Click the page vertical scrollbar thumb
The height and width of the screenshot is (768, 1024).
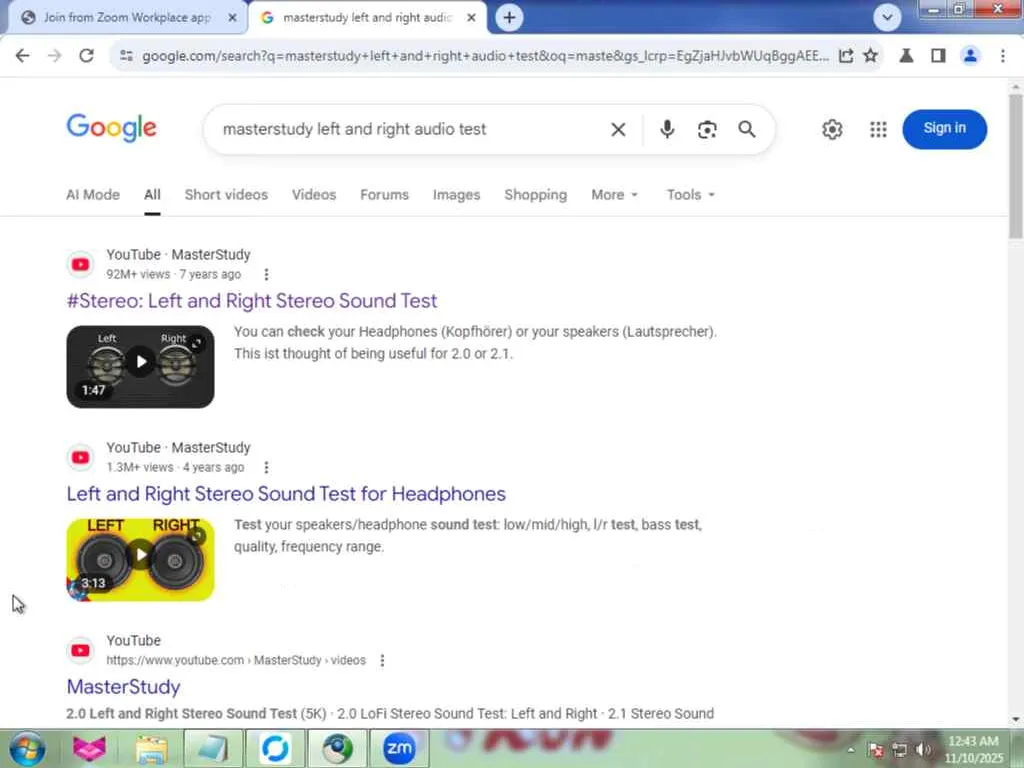(1016, 167)
